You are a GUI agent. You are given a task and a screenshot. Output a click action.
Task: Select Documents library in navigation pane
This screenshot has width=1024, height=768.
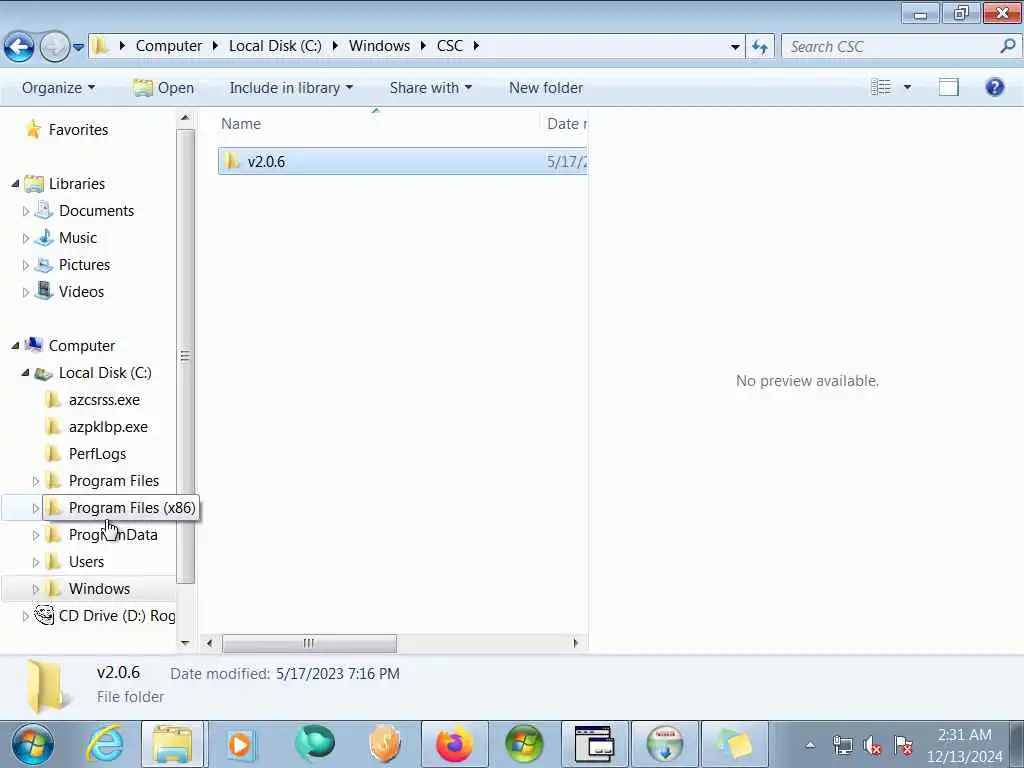[x=96, y=210]
